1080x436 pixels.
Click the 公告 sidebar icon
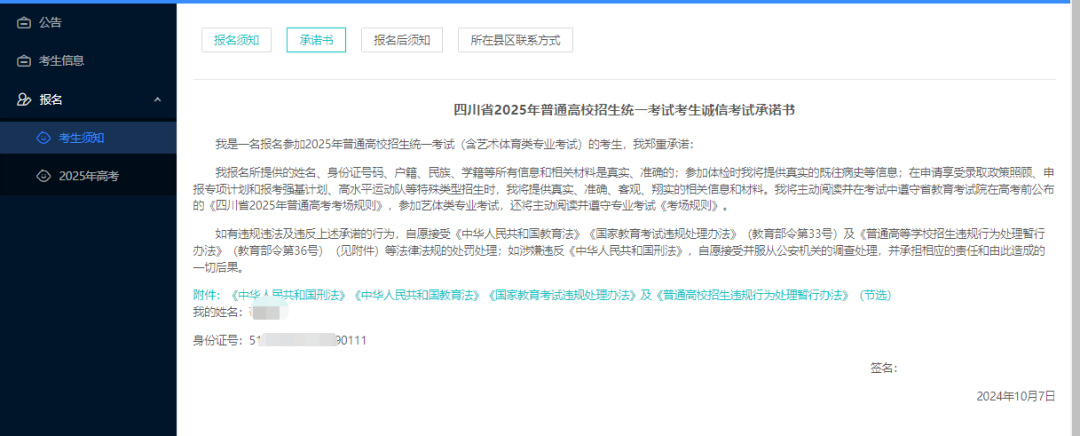coord(23,23)
